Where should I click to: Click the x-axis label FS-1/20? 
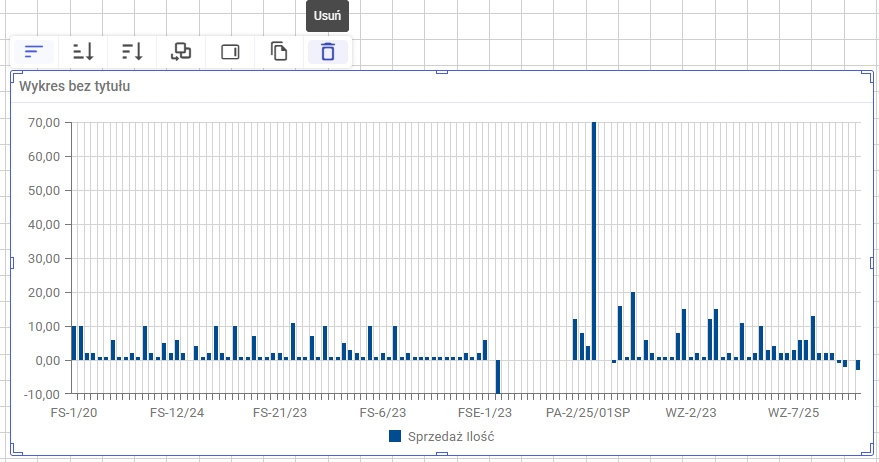point(74,413)
